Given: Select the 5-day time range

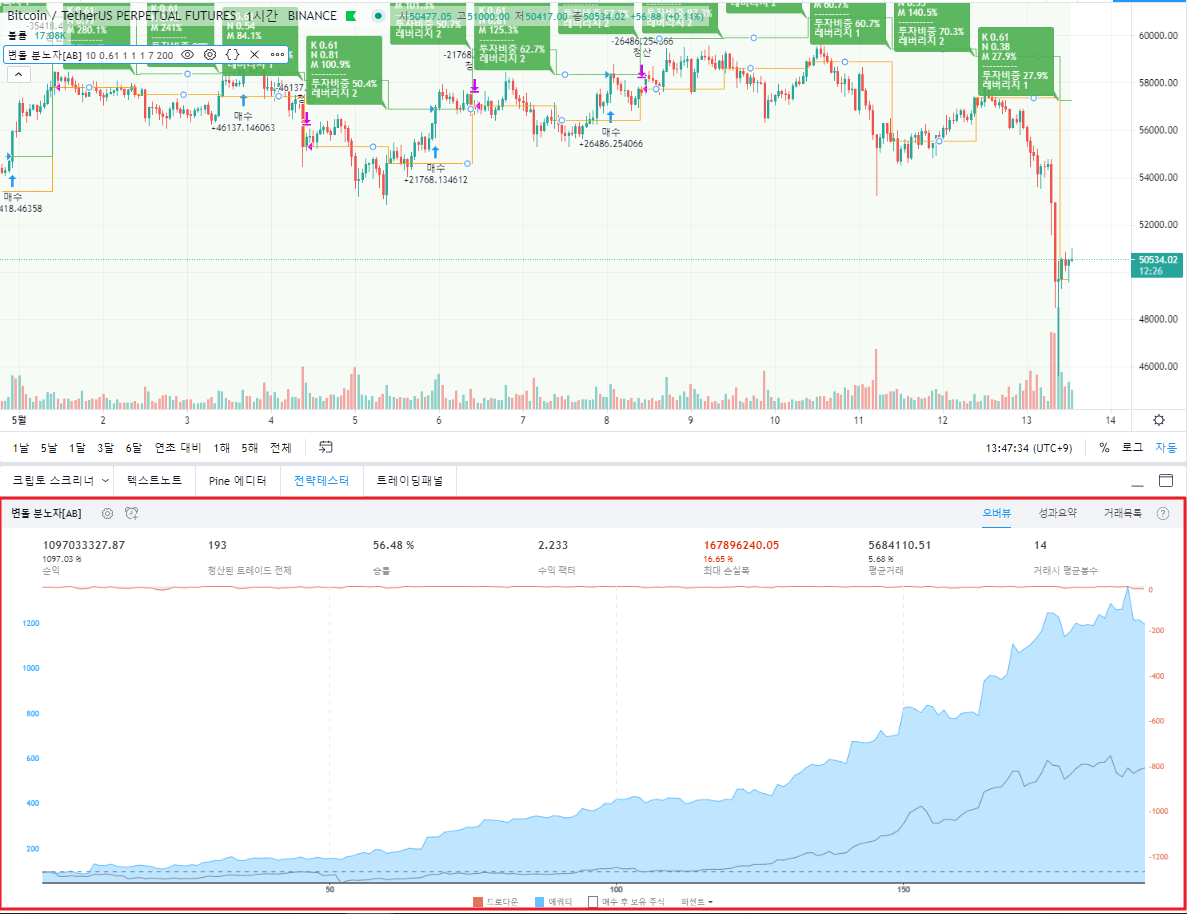Looking at the screenshot, I should click(x=49, y=448).
